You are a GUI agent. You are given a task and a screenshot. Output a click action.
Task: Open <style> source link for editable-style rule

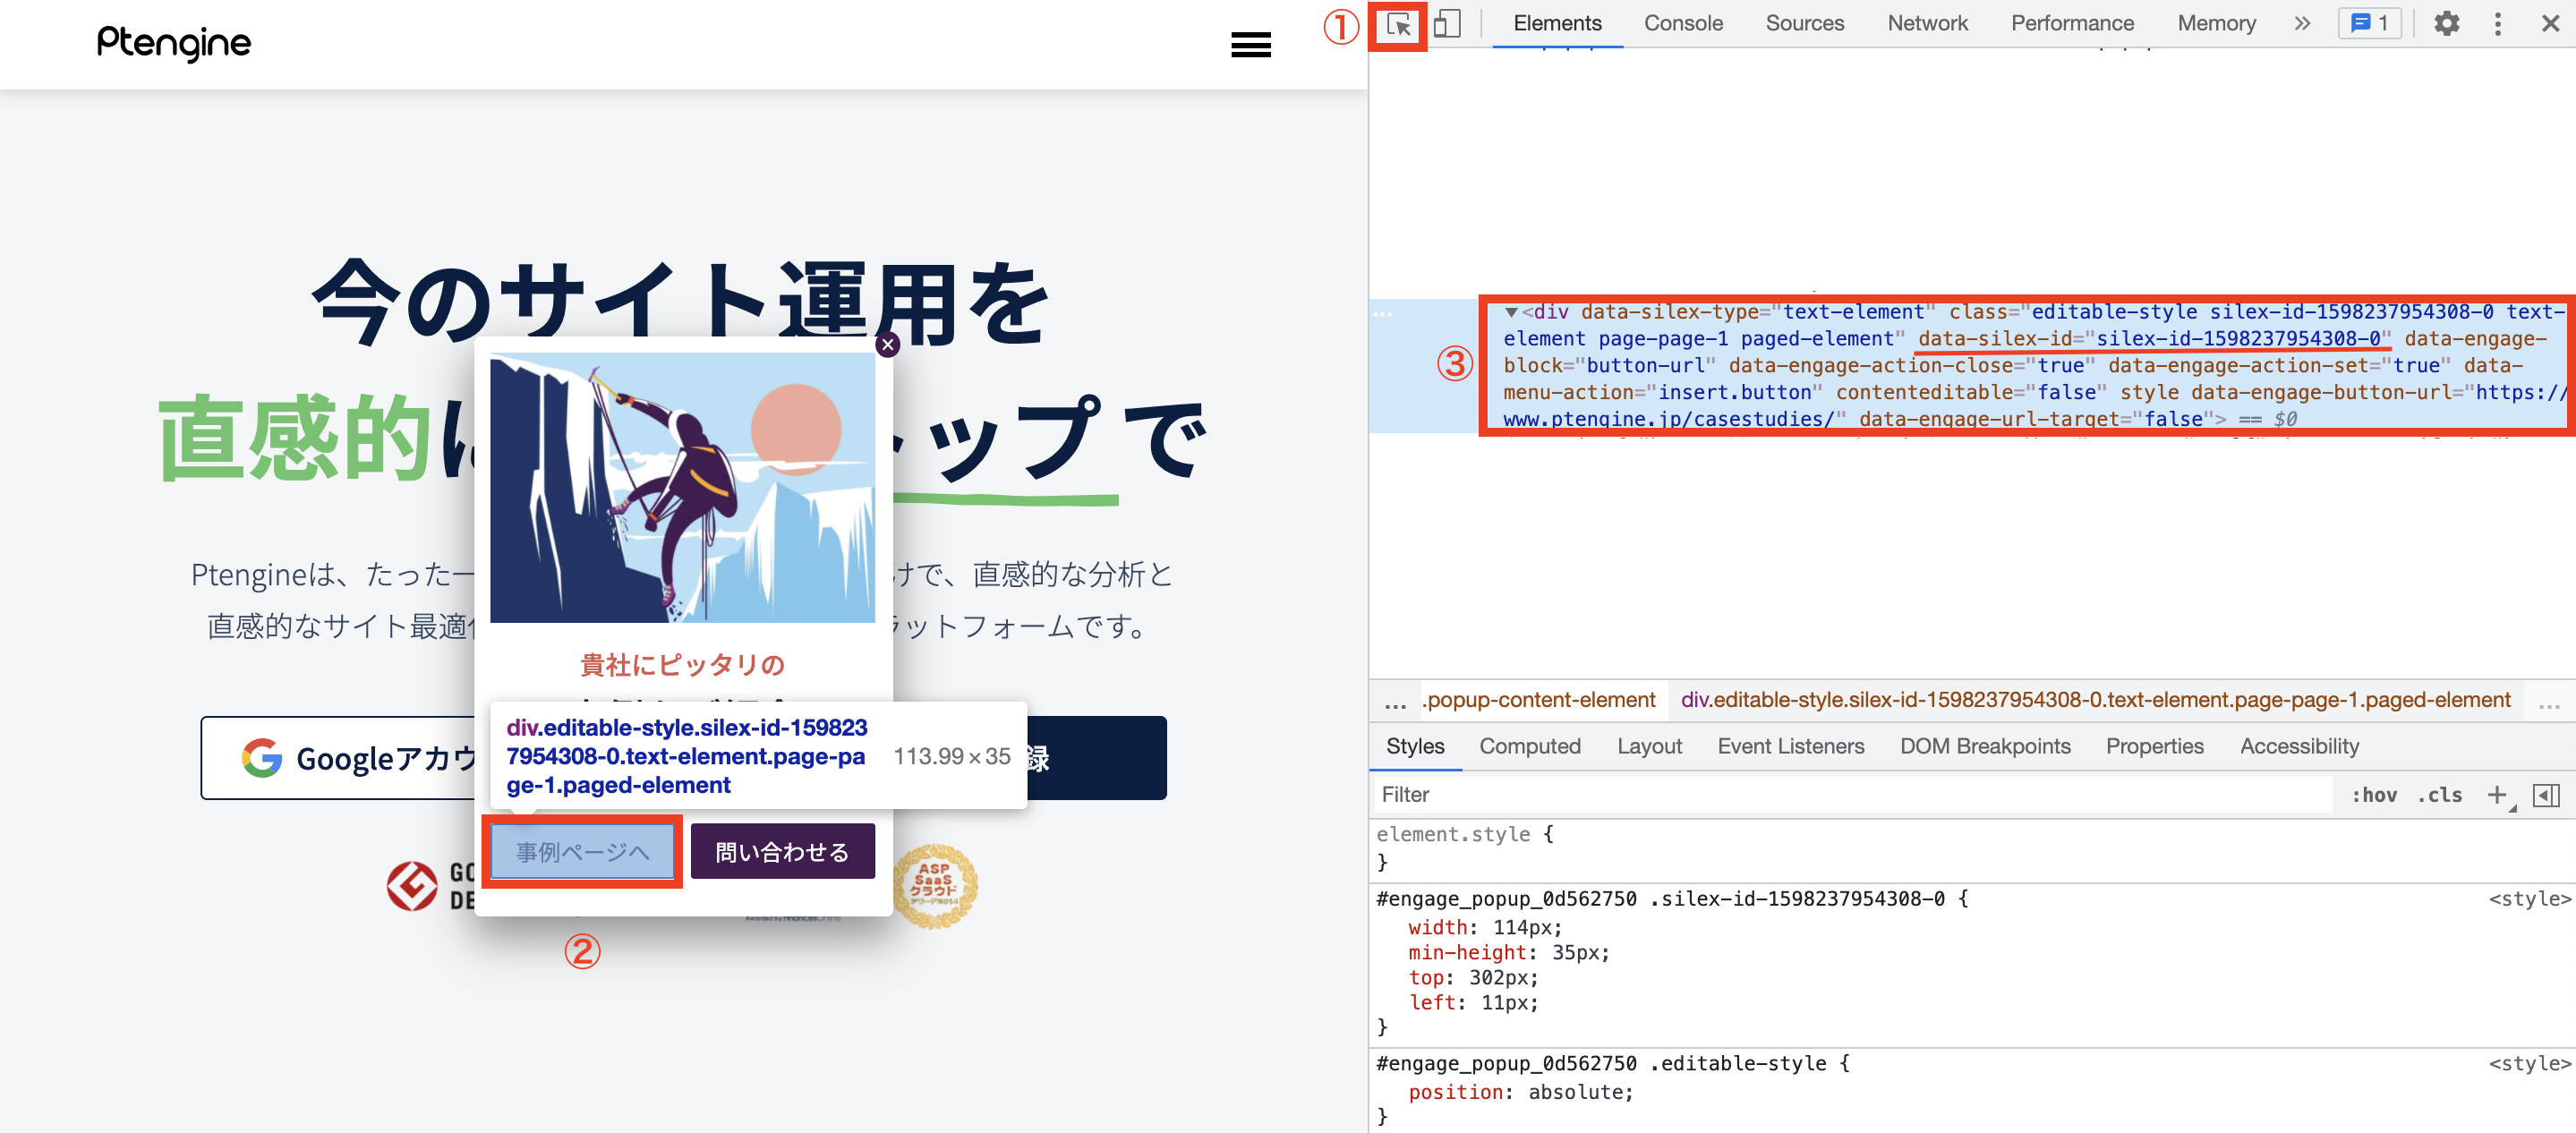[2529, 1064]
